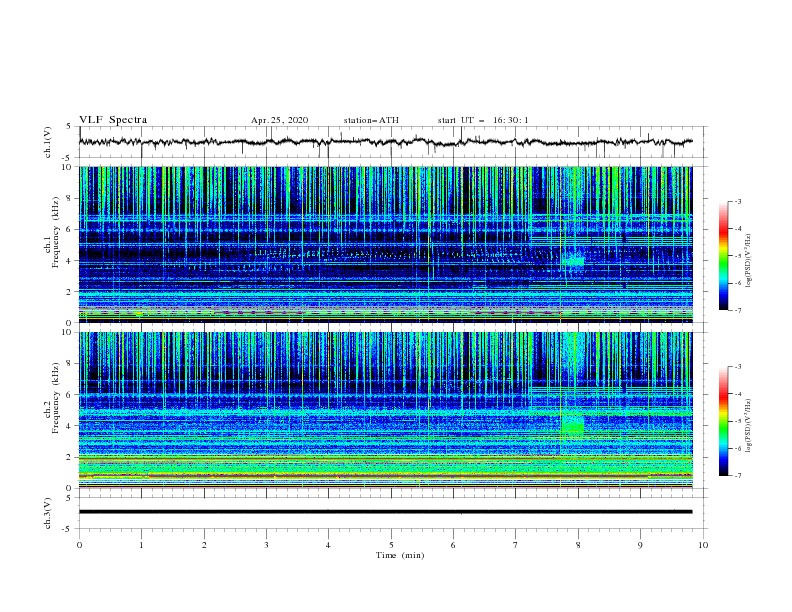The image size is (792, 612).
Task: Click the time axis tick label "1"
Action: point(141,545)
